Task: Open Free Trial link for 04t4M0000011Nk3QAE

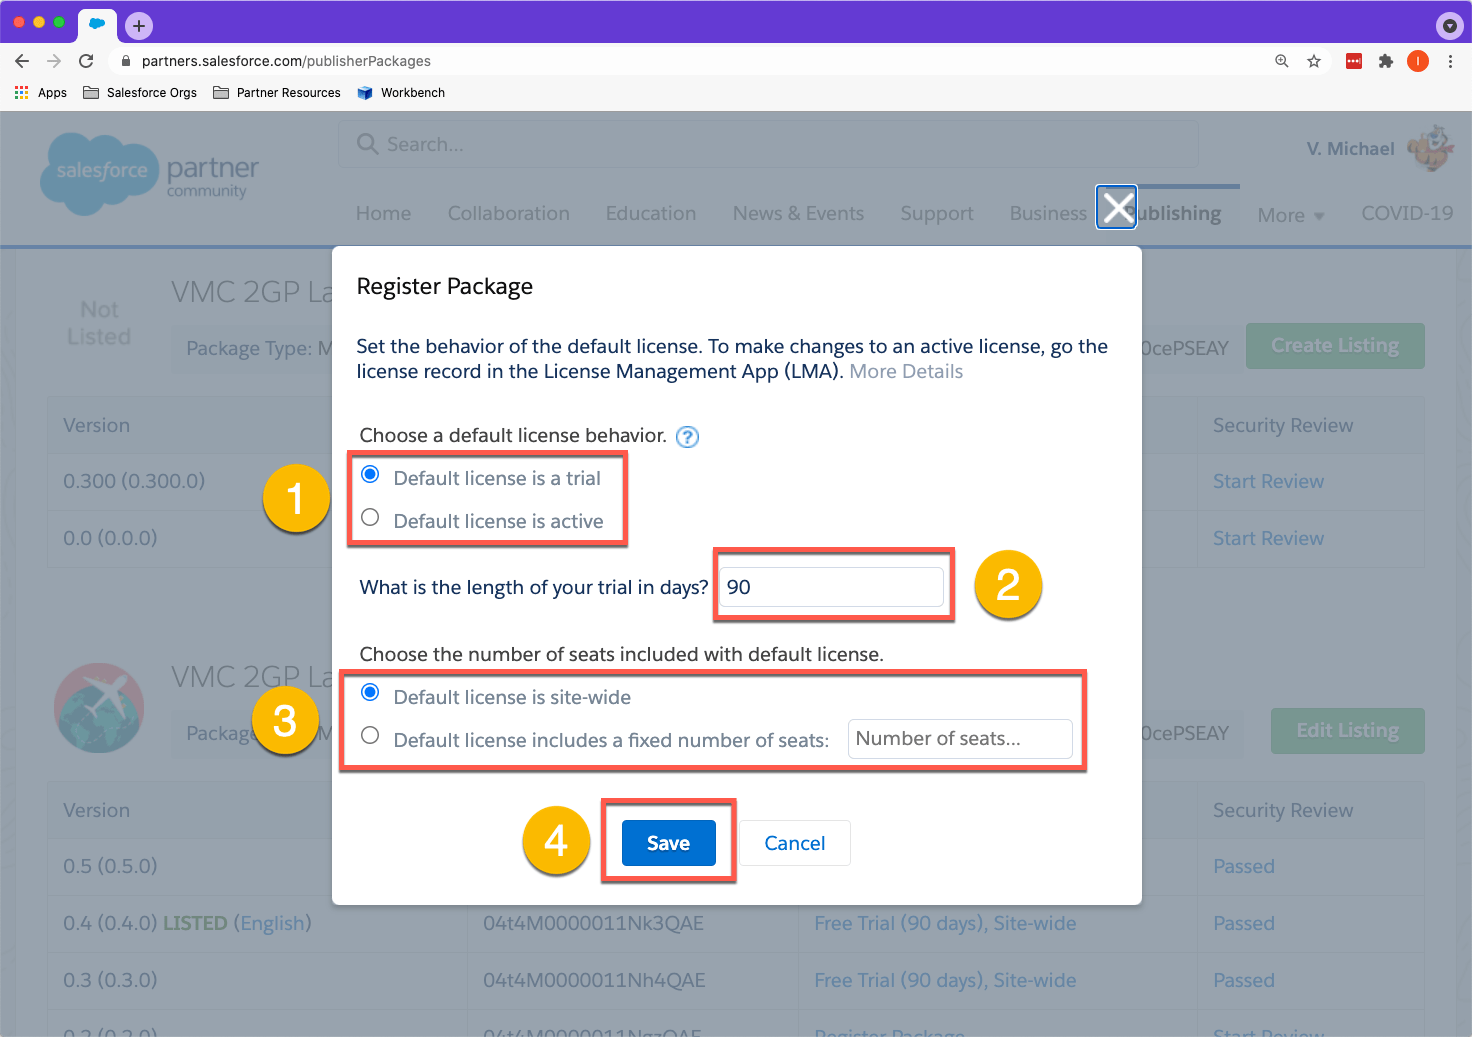Action: coord(945,923)
